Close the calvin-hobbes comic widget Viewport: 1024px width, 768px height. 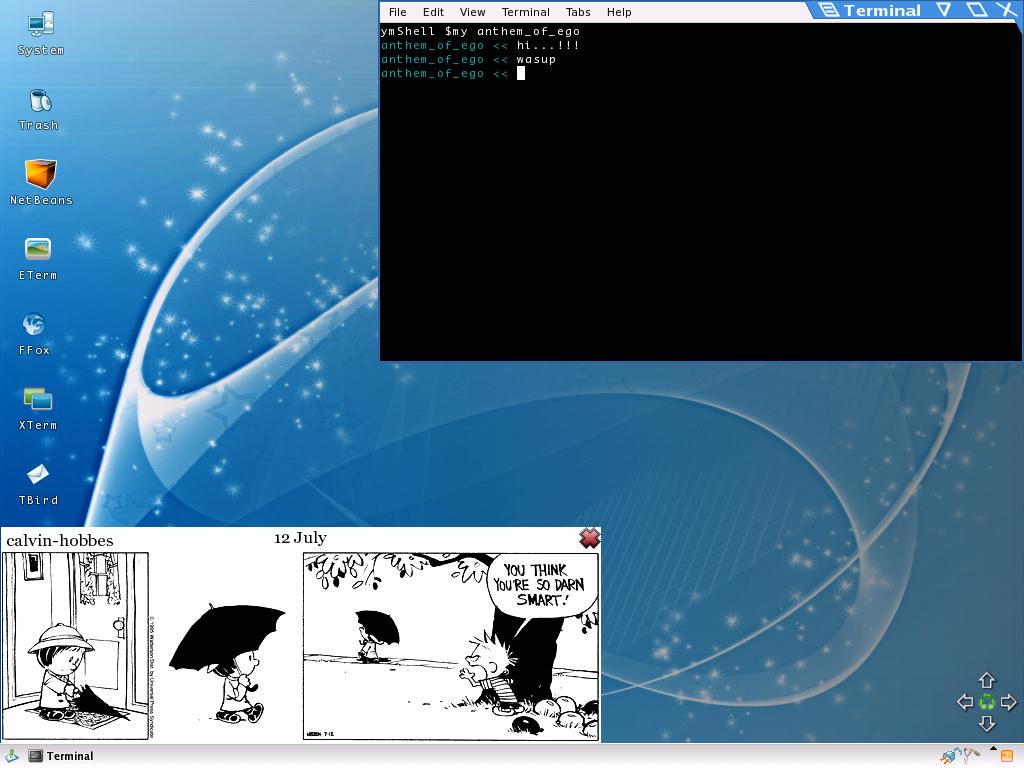tap(589, 538)
